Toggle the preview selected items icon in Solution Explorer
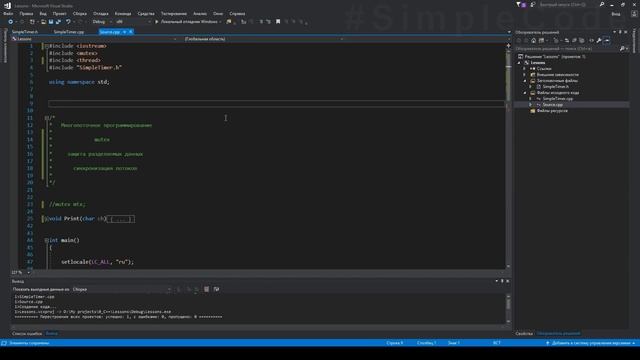 607,40
